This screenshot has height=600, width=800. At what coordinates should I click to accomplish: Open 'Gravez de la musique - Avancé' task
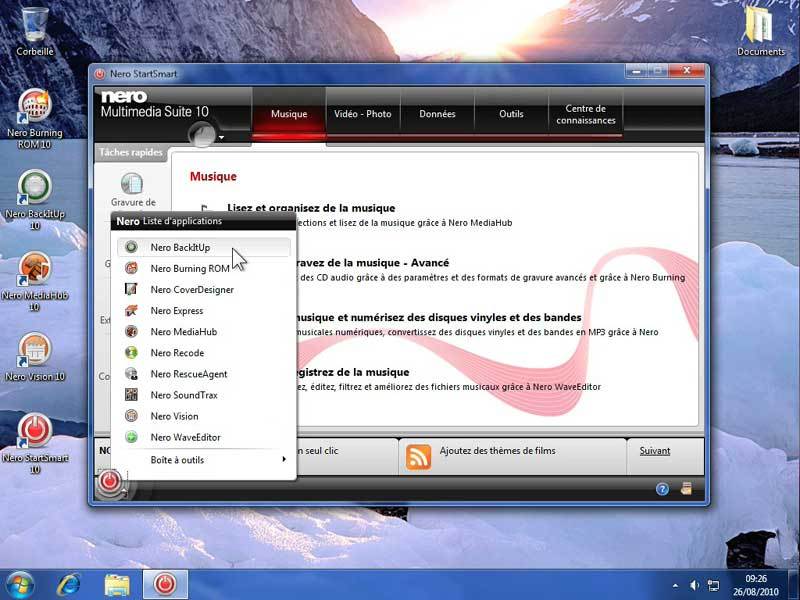pos(372,263)
